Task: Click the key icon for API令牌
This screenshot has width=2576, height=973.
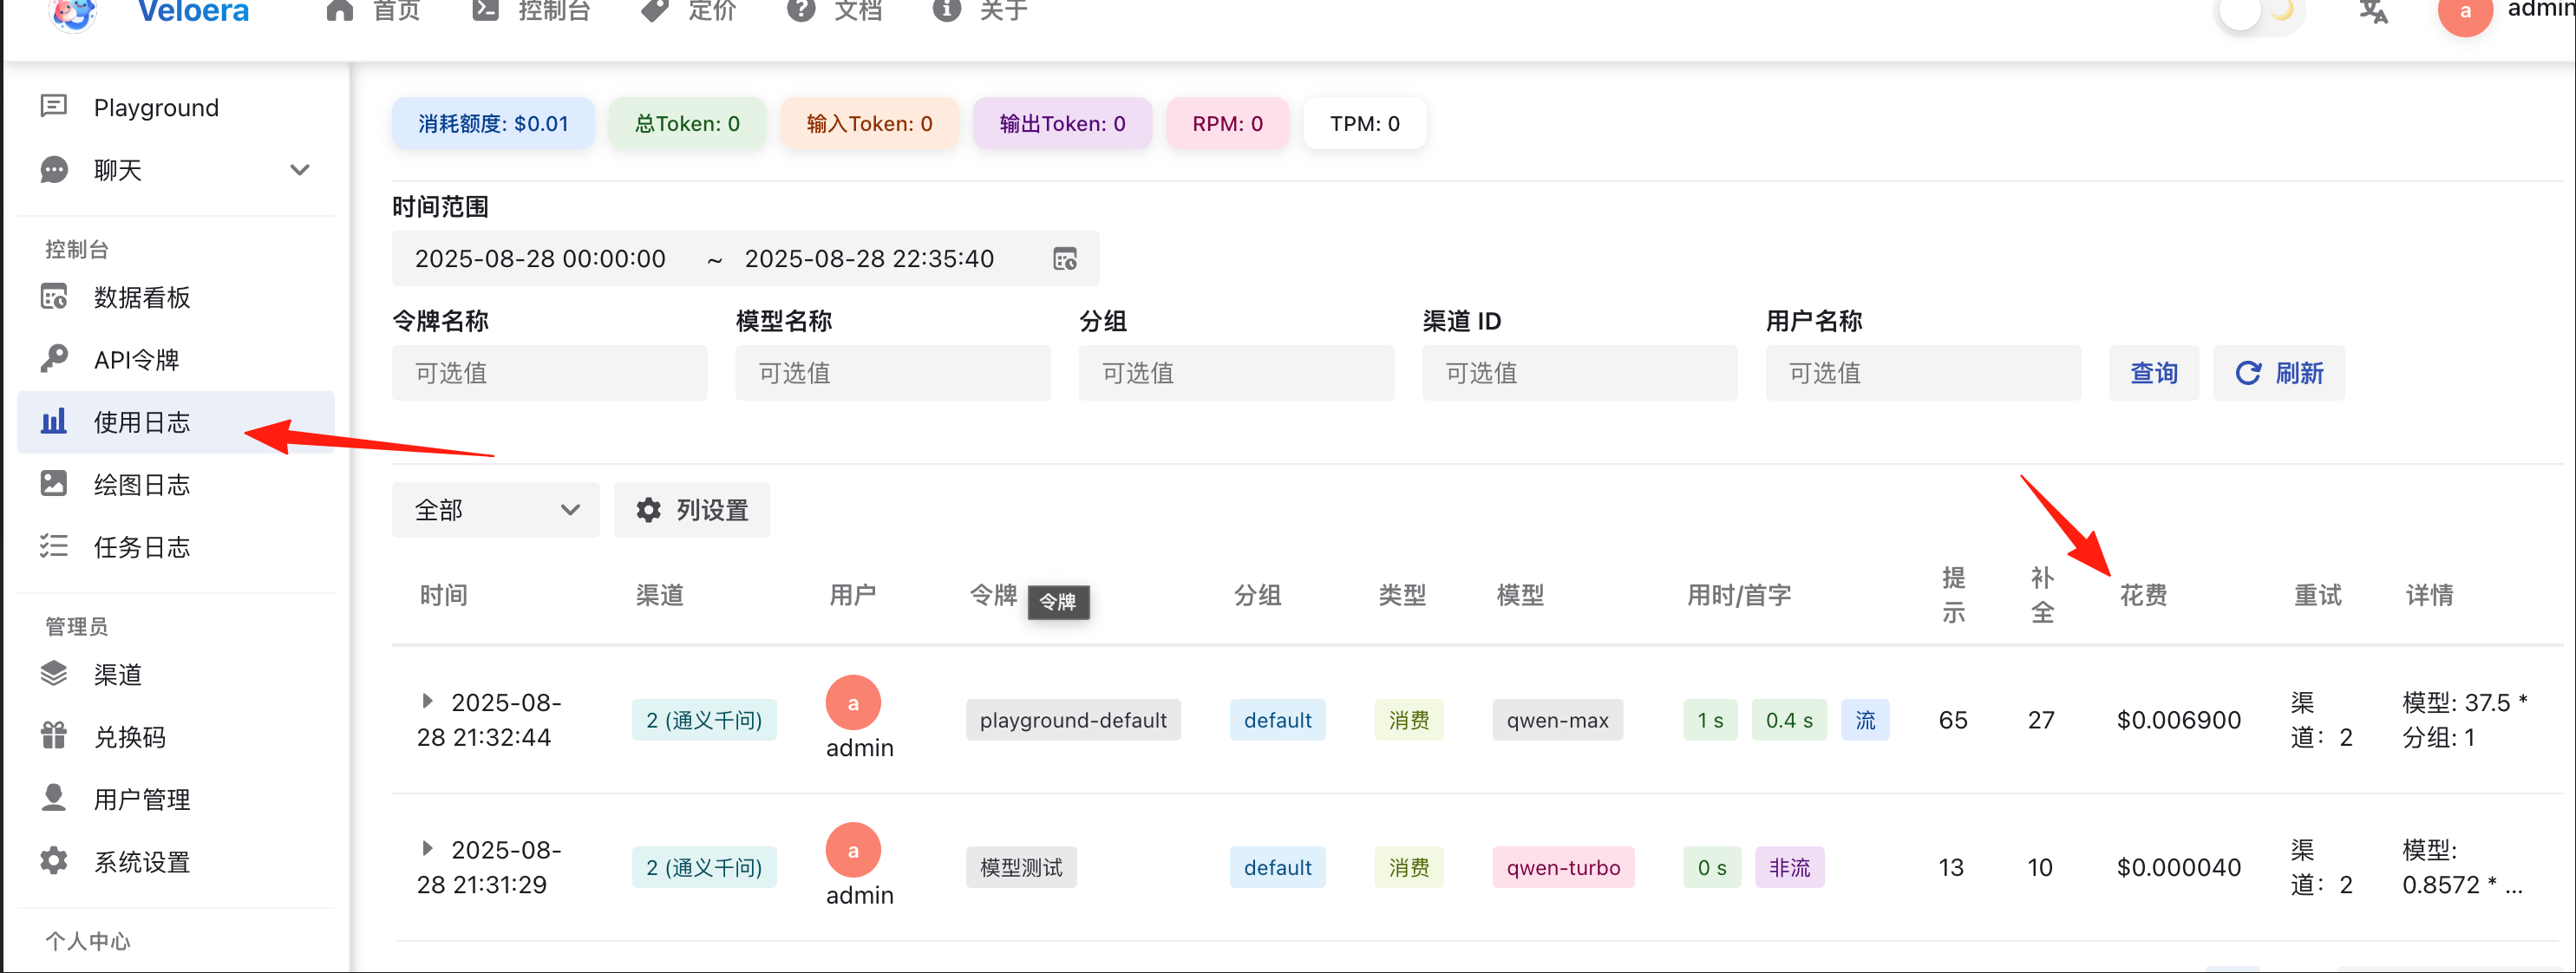Action: click(54, 359)
